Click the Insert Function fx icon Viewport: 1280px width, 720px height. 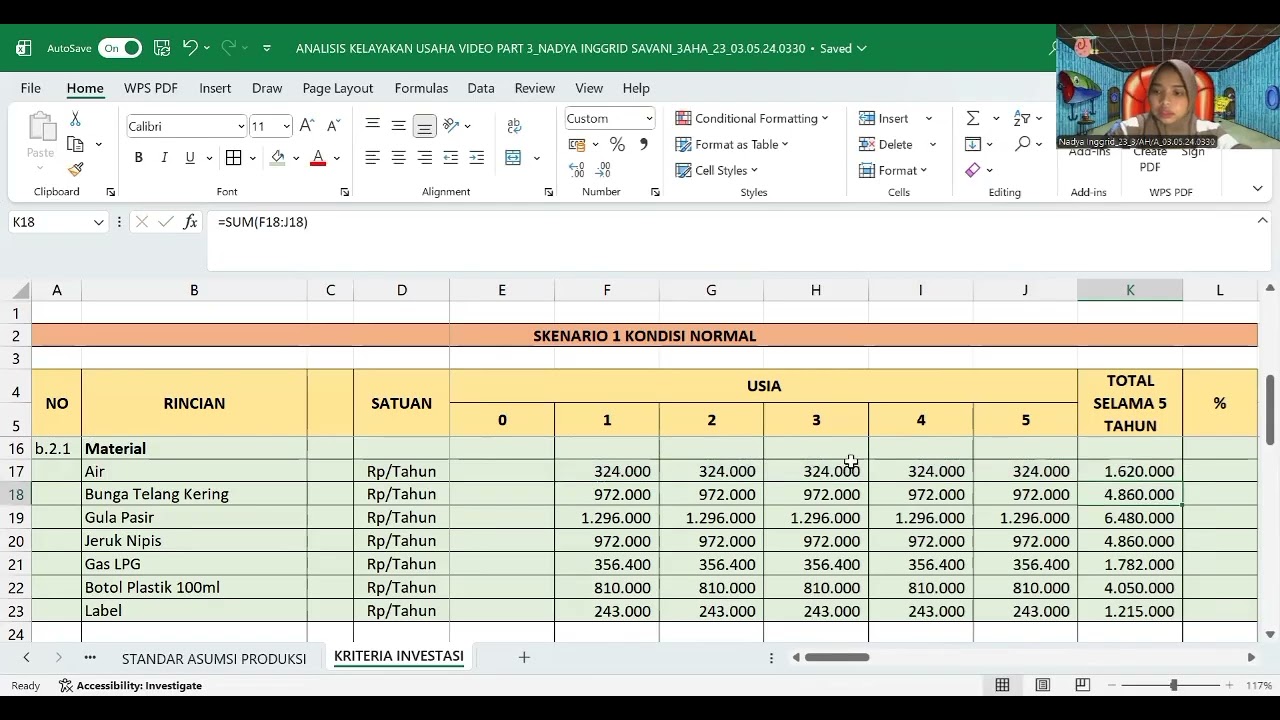(x=190, y=222)
